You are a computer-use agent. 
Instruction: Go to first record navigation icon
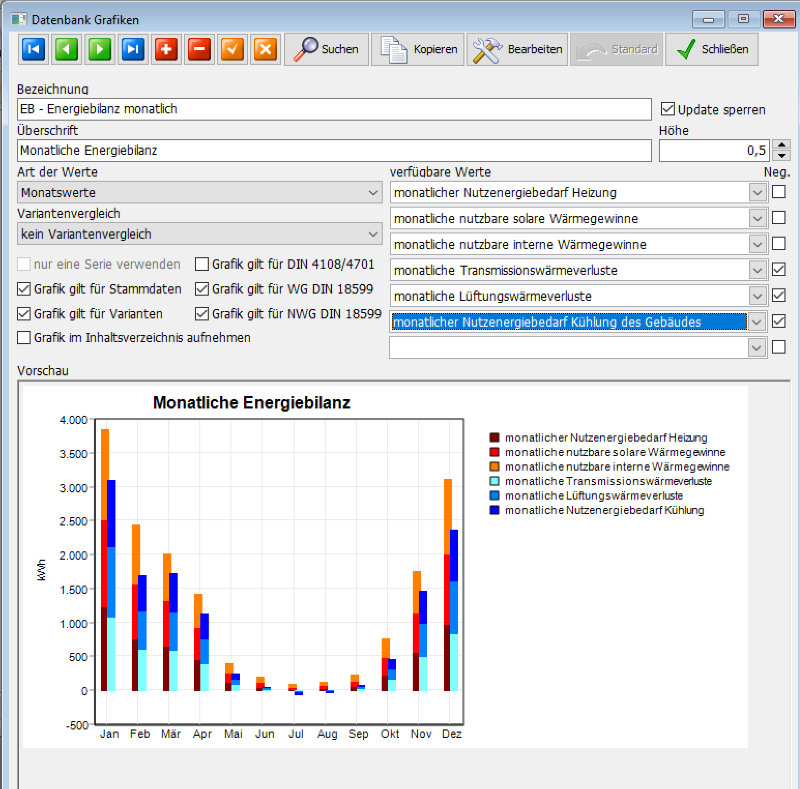click(32, 49)
